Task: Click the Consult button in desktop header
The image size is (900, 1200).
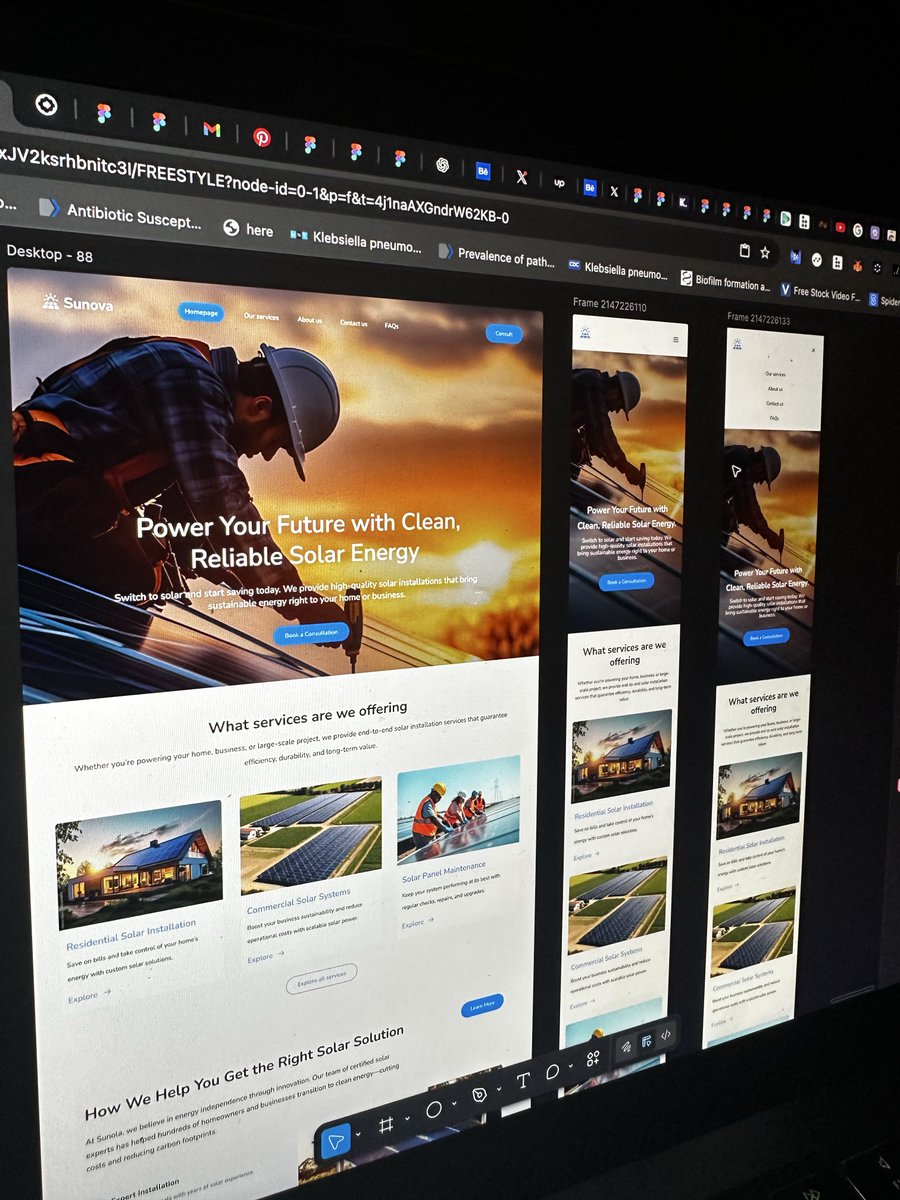Action: [x=504, y=333]
